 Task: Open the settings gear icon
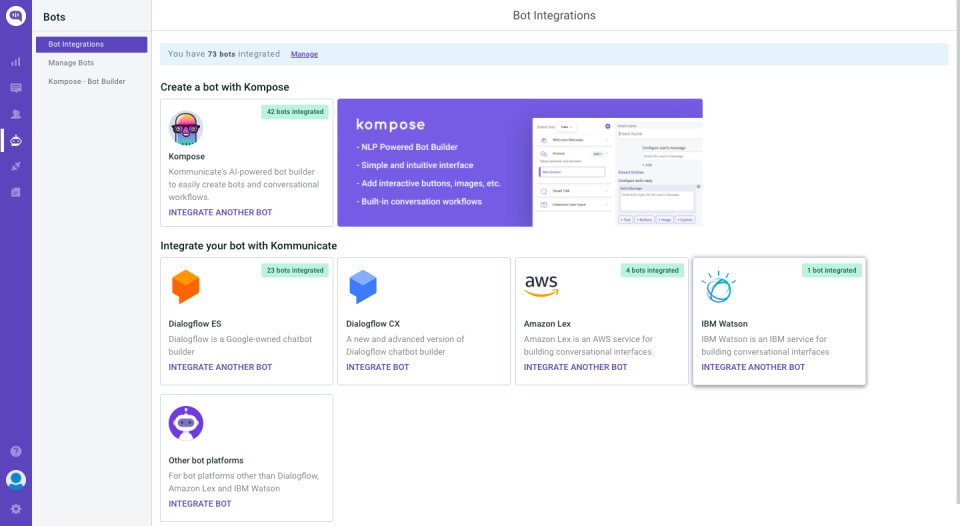16,509
